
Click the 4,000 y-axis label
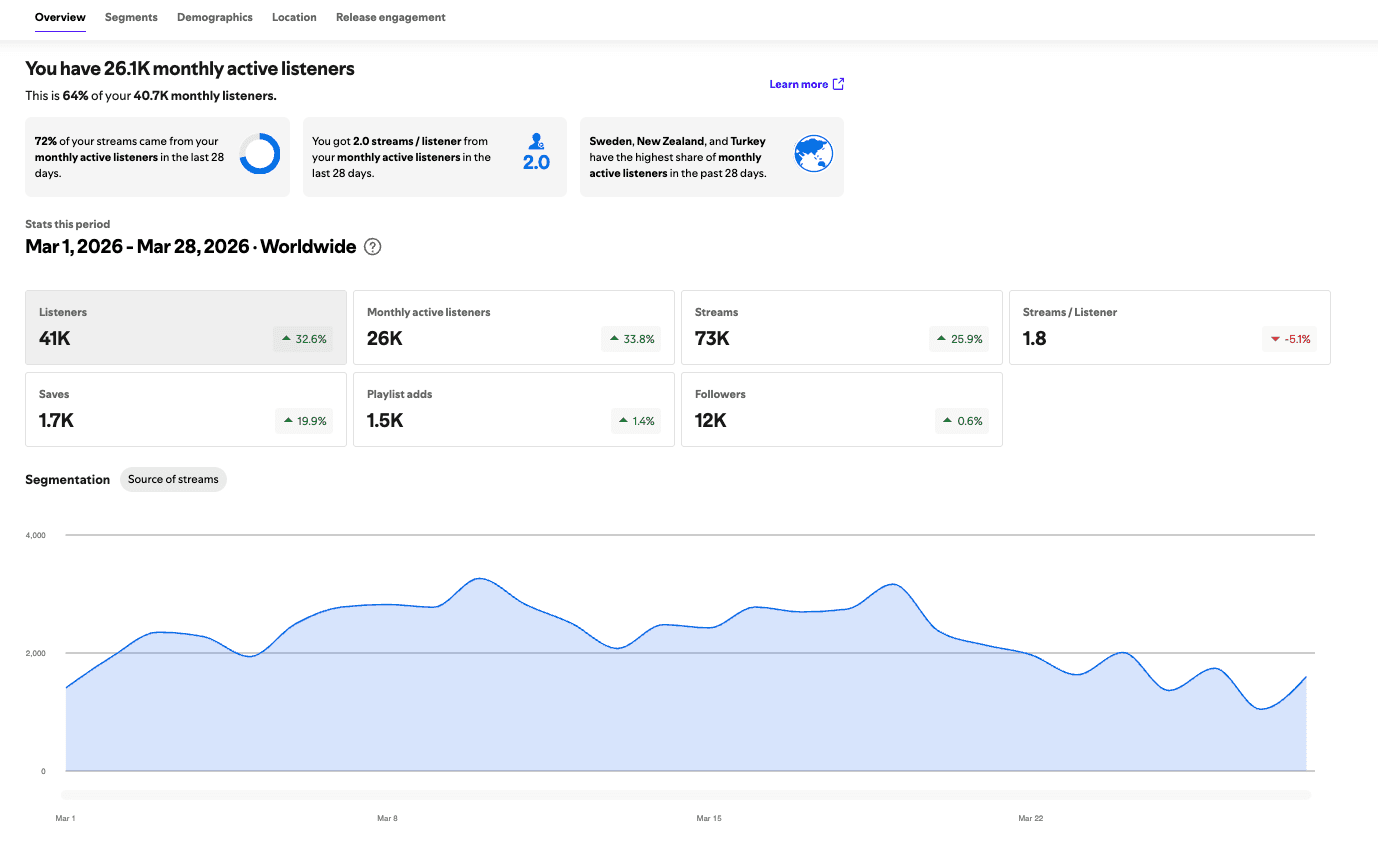tap(36, 535)
